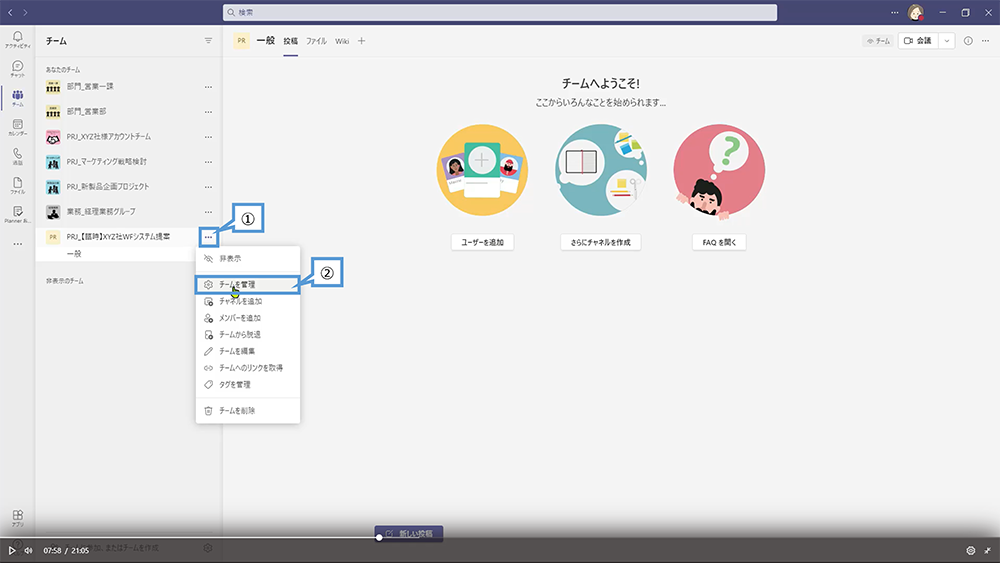The image size is (1000, 563).
Task: Open the user profile avatar
Action: [916, 12]
